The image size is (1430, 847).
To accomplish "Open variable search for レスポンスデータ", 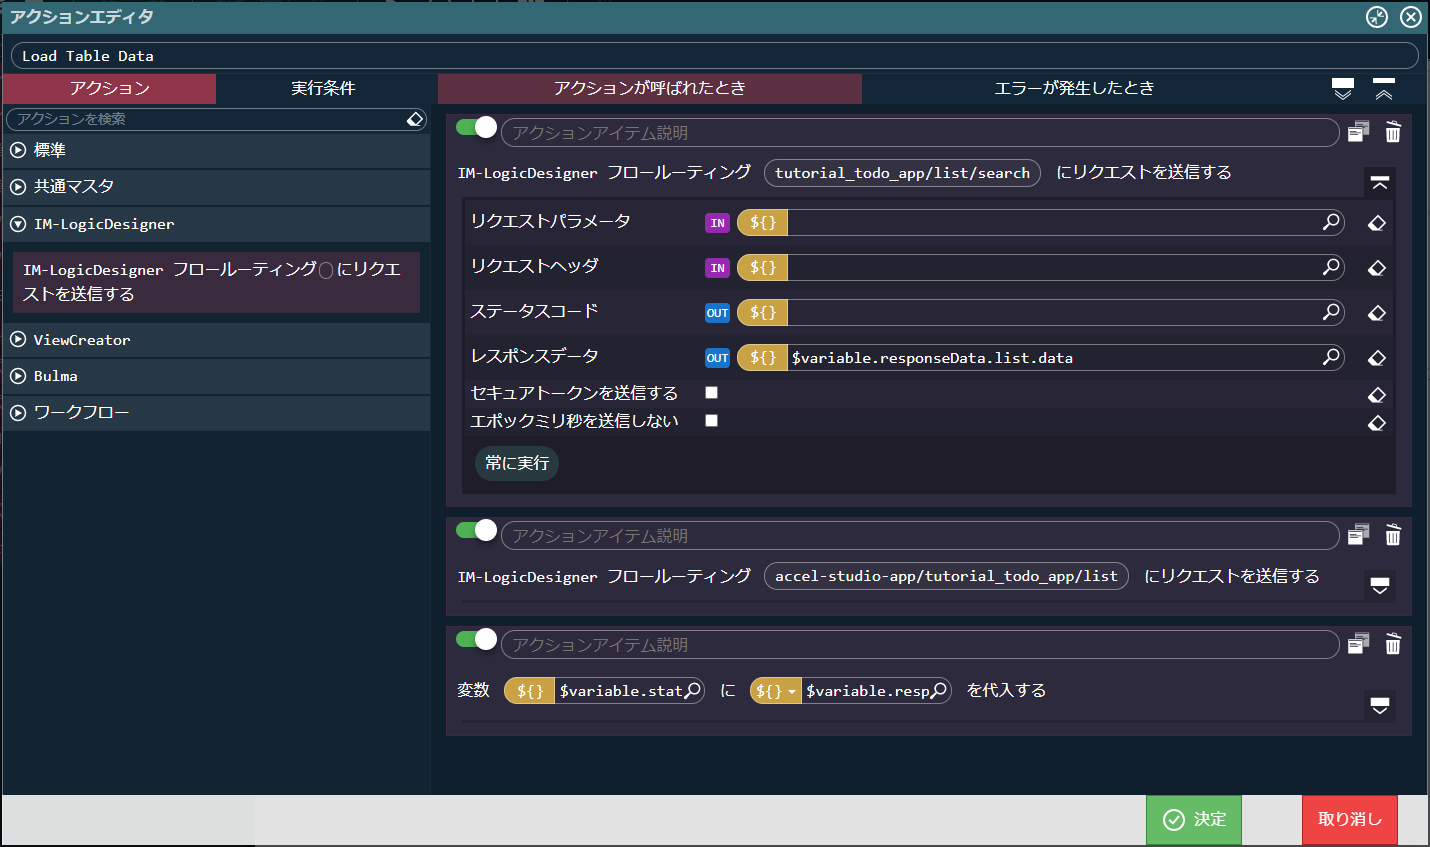I will click(x=1331, y=357).
